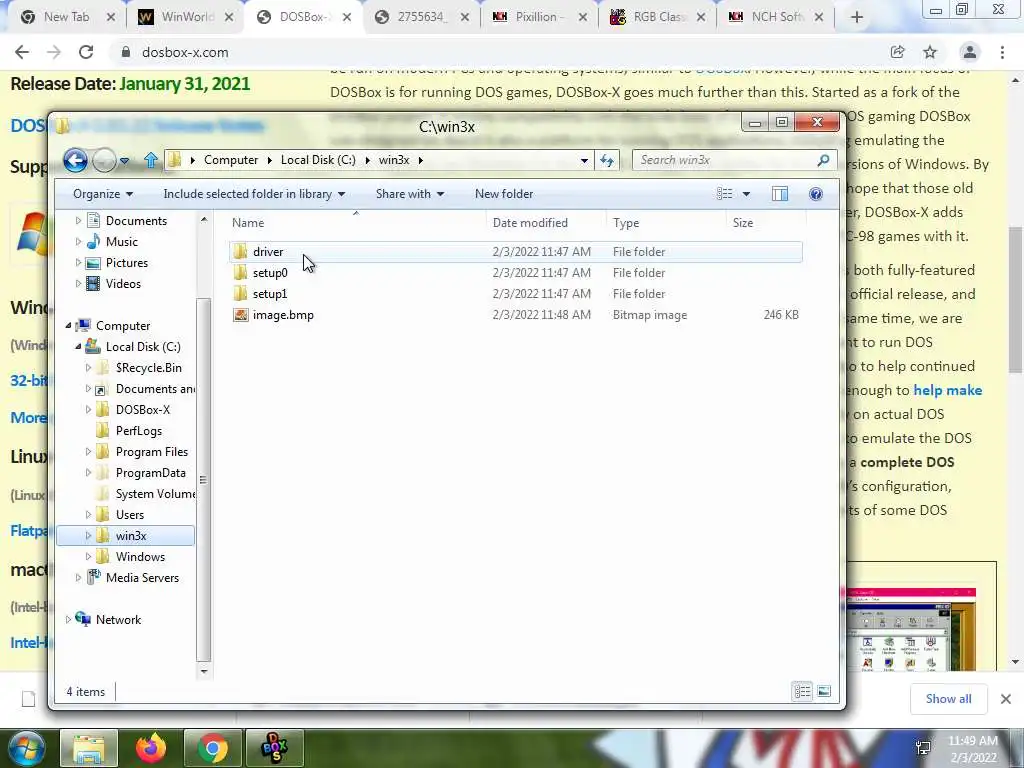This screenshot has height=768, width=1024.
Task: Collapse the Computer tree node
Action: [68, 325]
